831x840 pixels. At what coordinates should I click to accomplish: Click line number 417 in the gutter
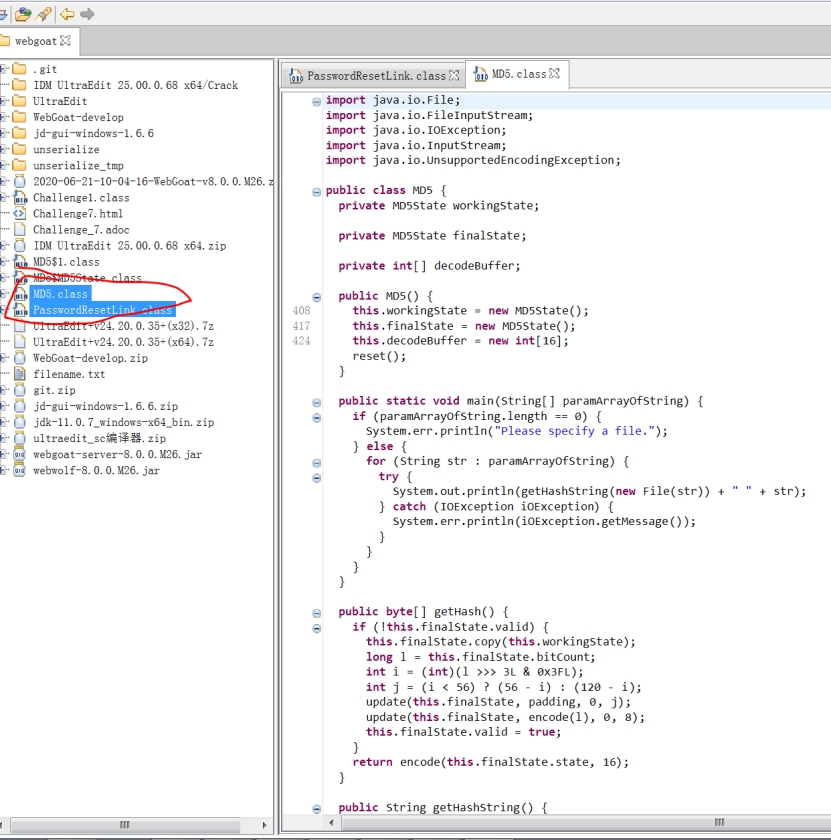pyautogui.click(x=301, y=326)
